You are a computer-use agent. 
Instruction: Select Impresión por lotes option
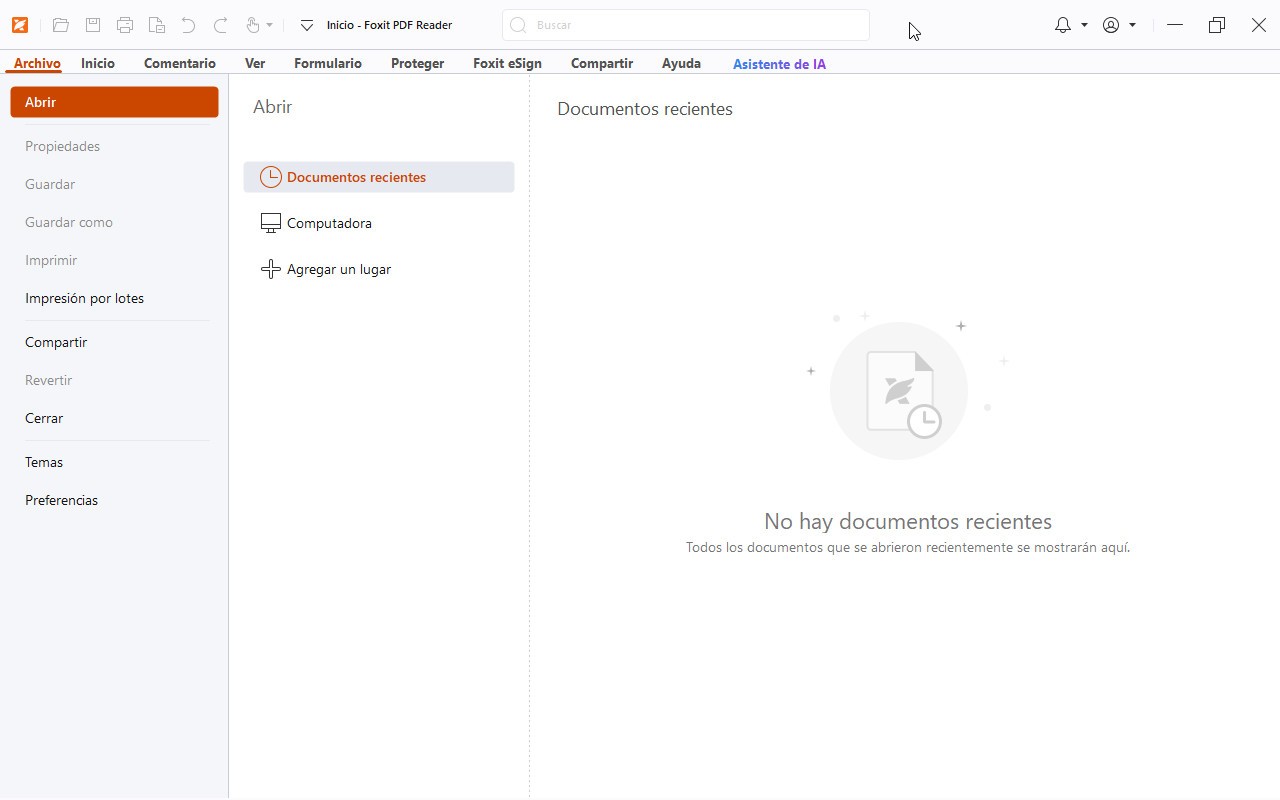84,298
